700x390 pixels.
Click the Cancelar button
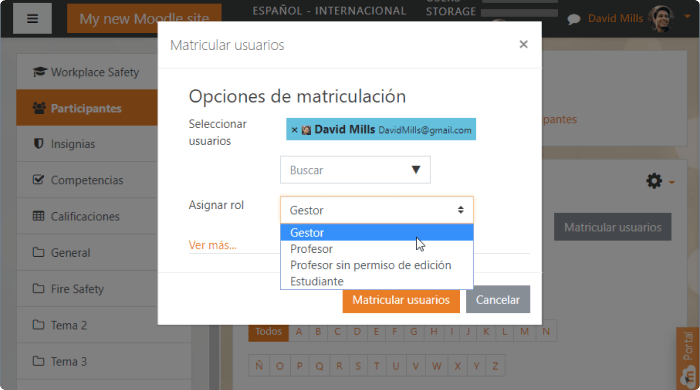click(x=498, y=299)
